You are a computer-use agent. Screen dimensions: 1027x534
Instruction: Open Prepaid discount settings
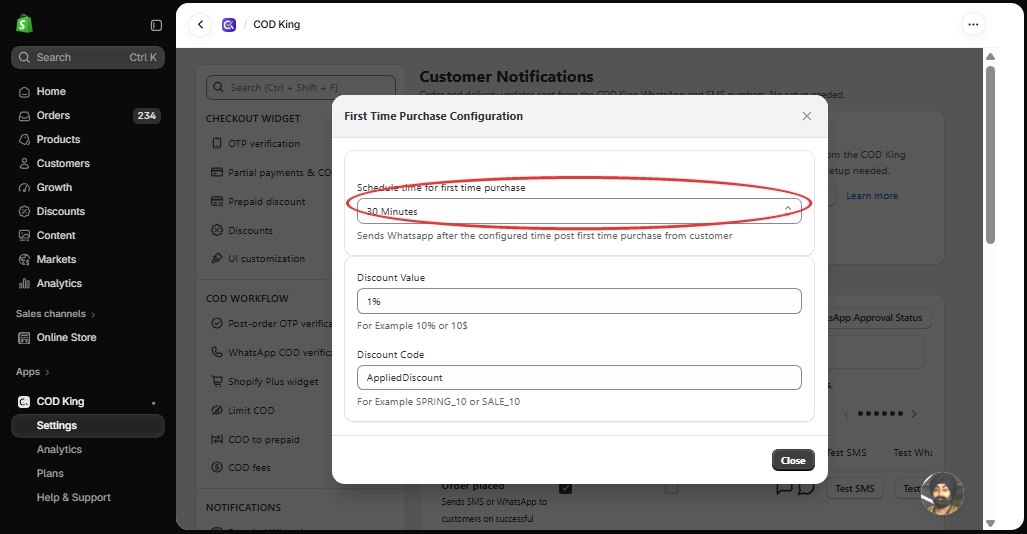[267, 202]
